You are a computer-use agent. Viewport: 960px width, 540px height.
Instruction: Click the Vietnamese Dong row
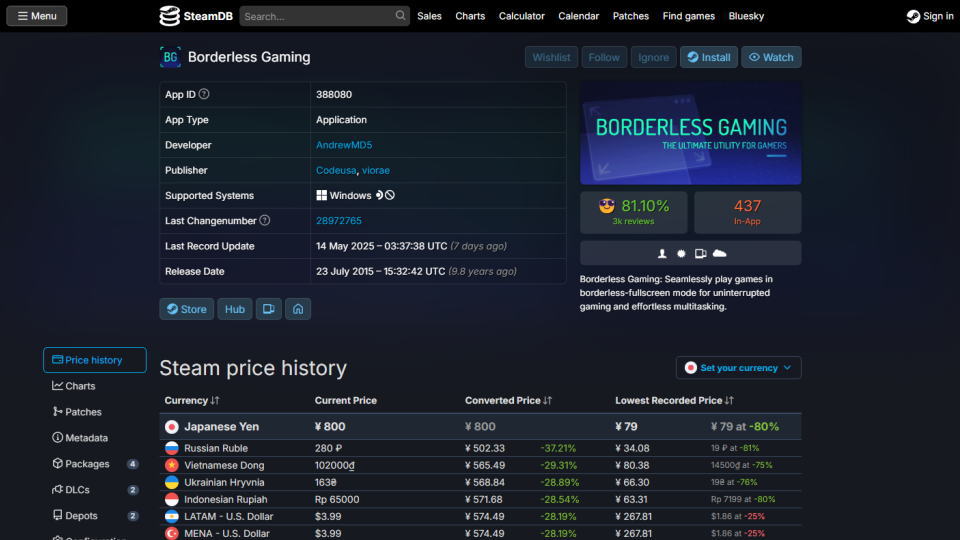(x=480, y=465)
